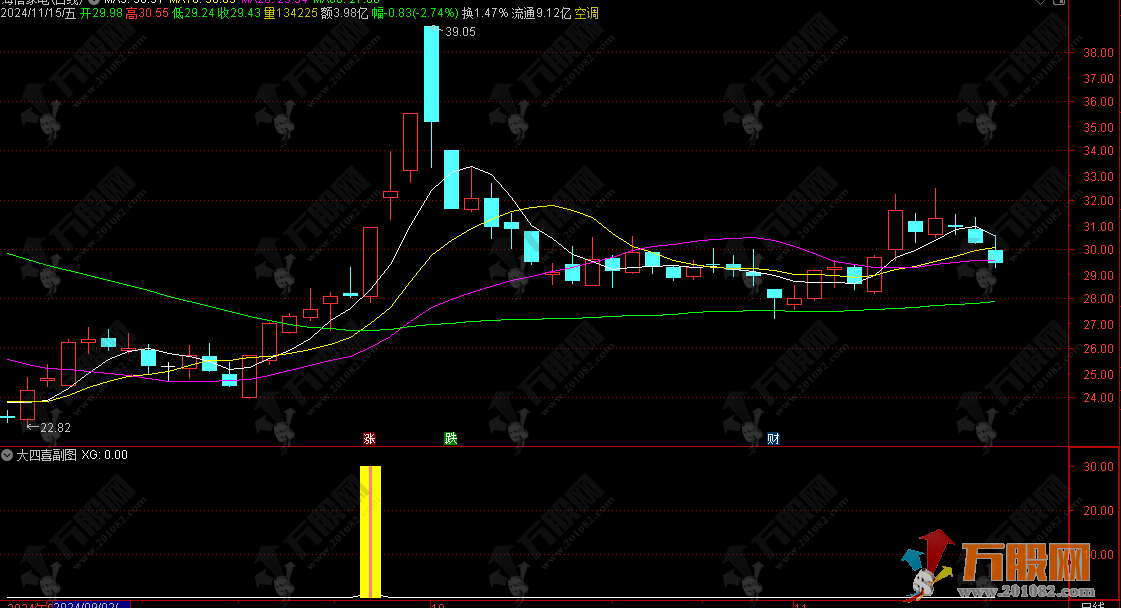Image resolution: width=1121 pixels, height=608 pixels.
Task: Click the XG: 0.00 indicator value
Action: tap(104, 455)
